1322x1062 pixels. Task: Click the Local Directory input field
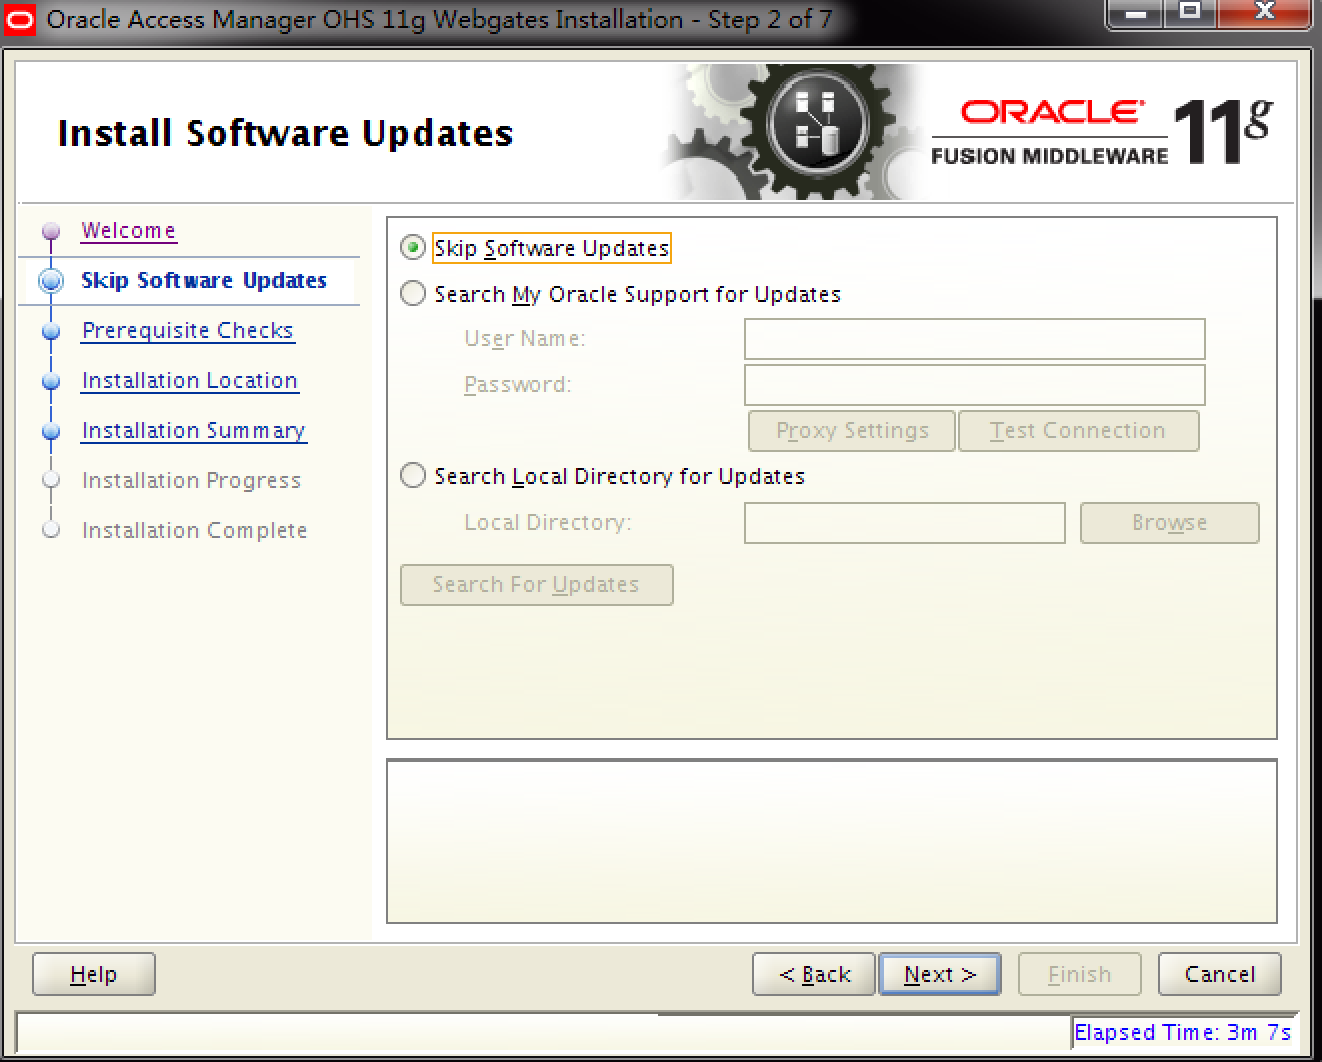pos(904,523)
